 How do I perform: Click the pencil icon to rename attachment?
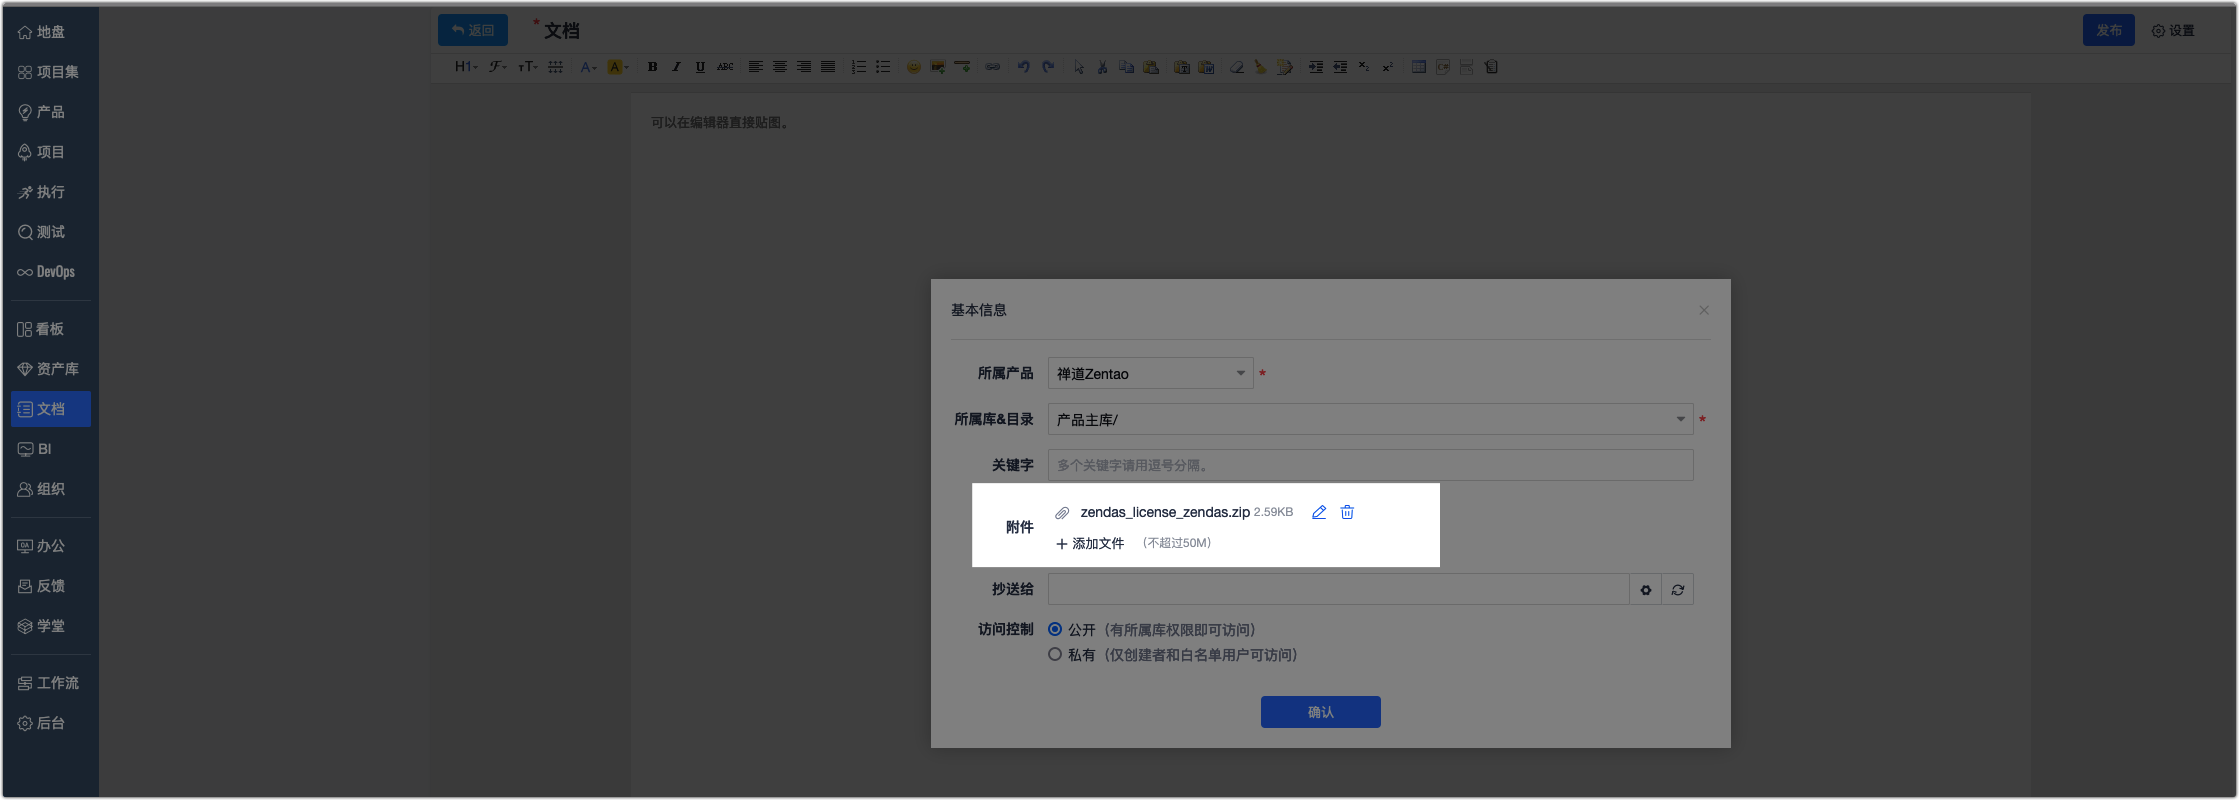pyautogui.click(x=1319, y=512)
